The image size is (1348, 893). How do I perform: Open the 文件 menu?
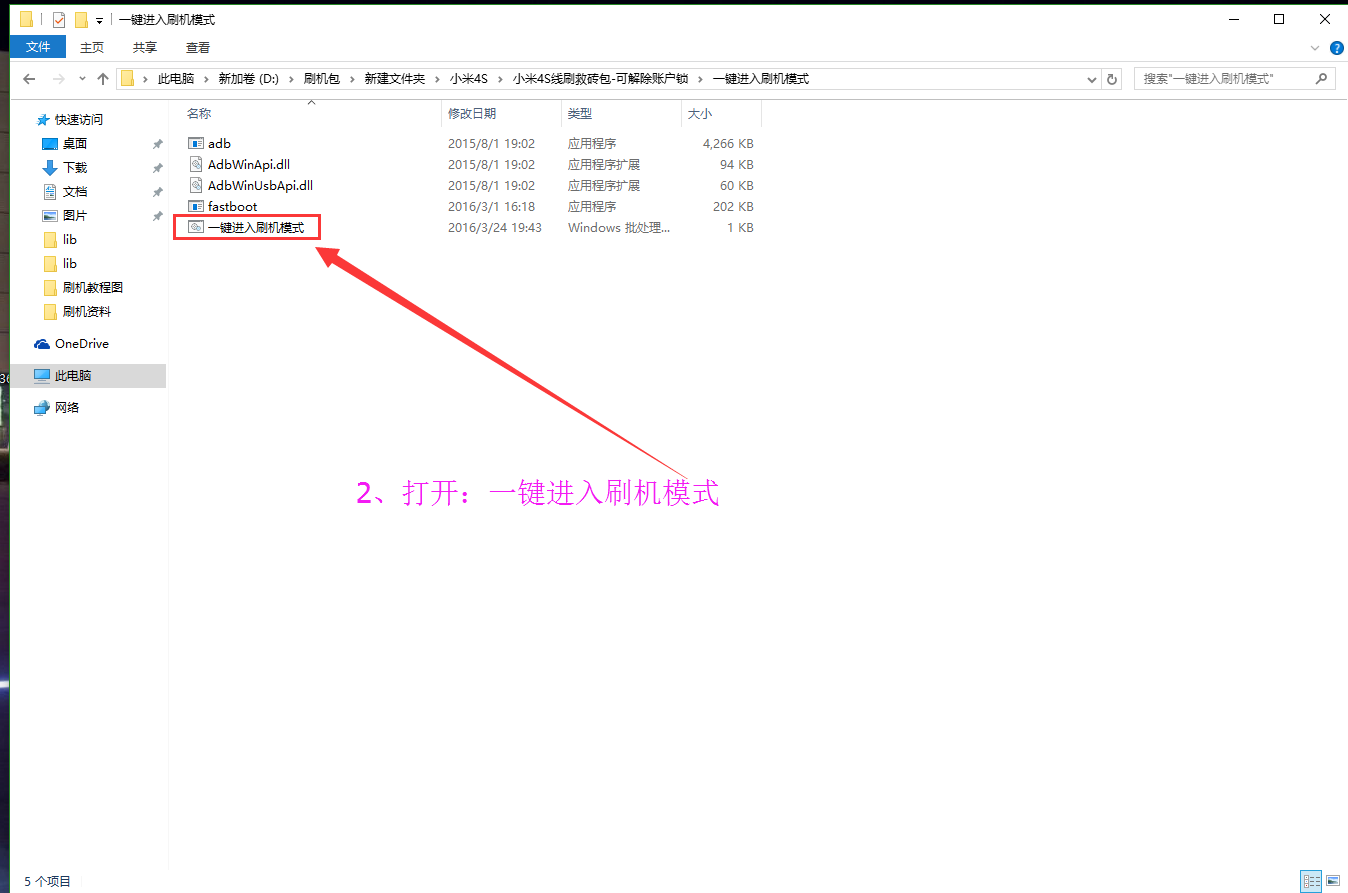pyautogui.click(x=37, y=46)
